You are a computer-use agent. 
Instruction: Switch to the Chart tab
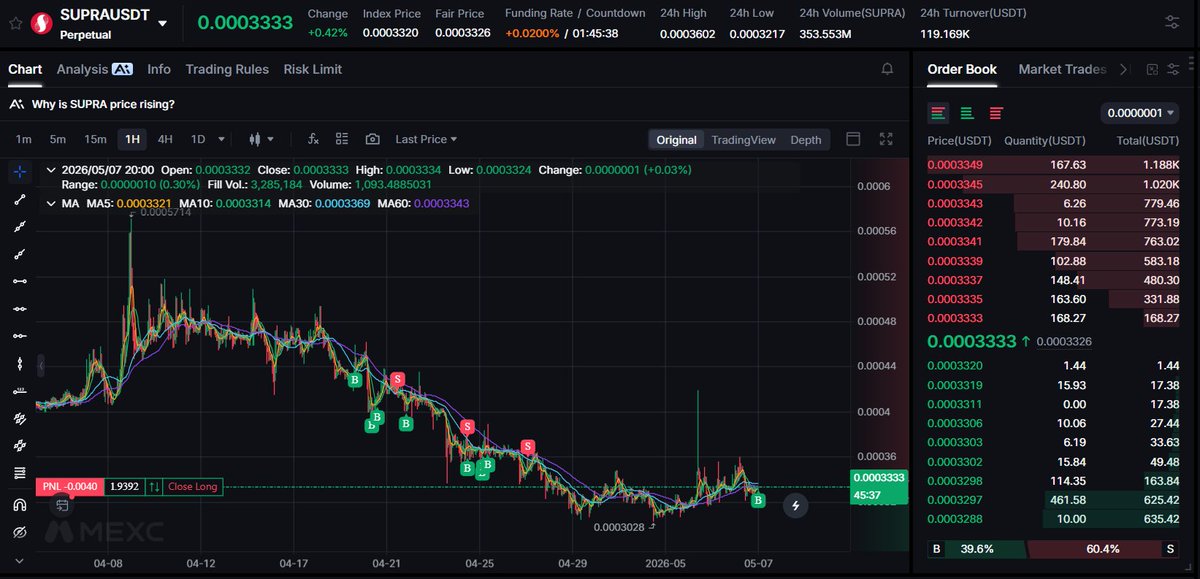pos(25,69)
